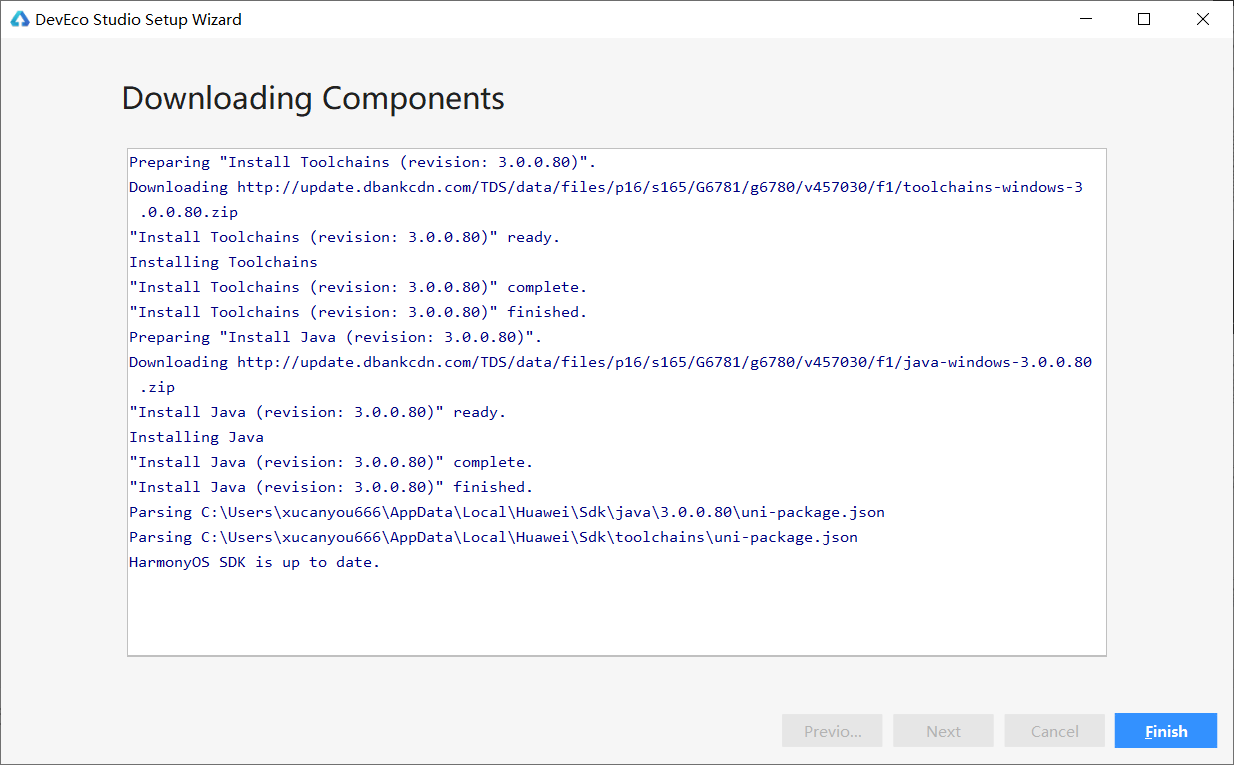Click the Parsing toolchains uni-package.json path line

point(493,537)
